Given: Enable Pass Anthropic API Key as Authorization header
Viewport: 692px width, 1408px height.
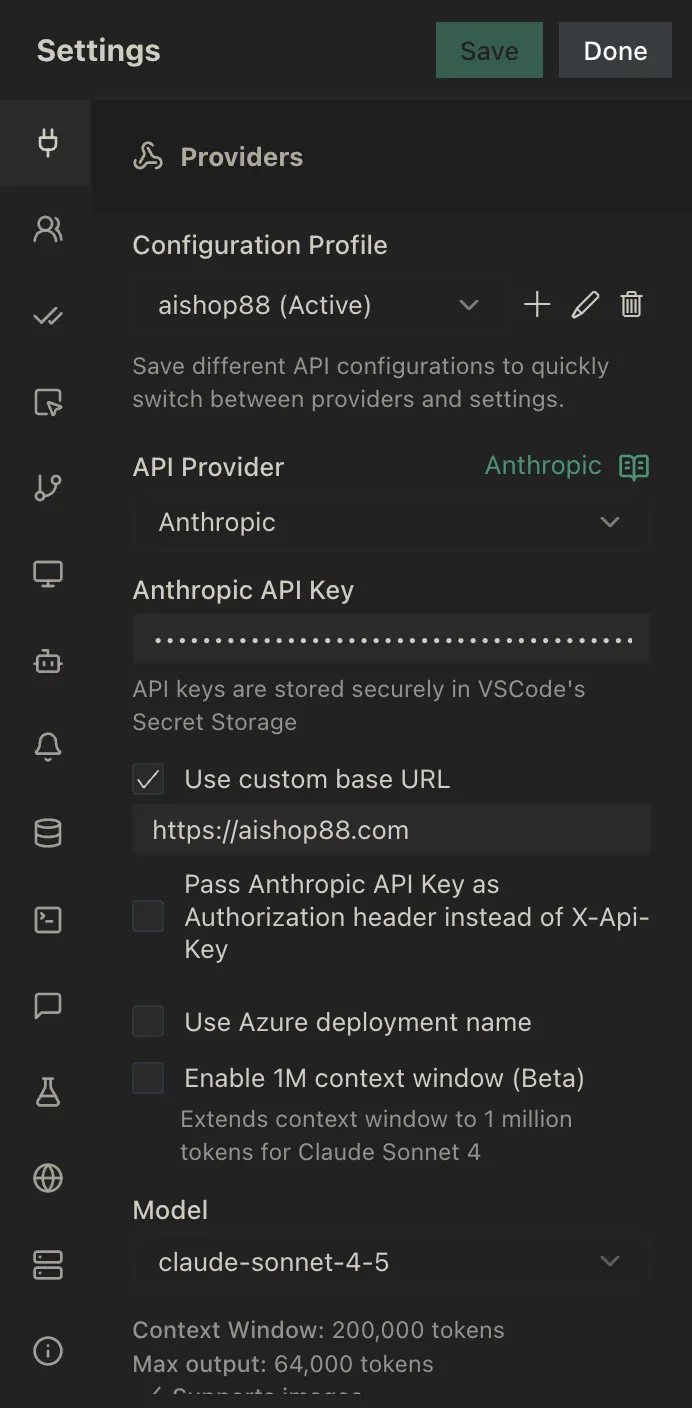Looking at the screenshot, I should click(x=148, y=916).
